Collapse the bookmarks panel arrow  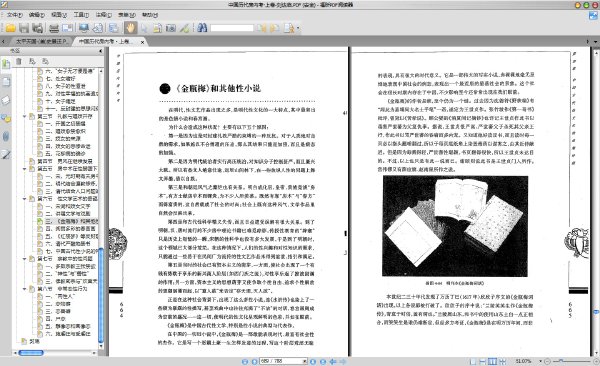(101, 51)
